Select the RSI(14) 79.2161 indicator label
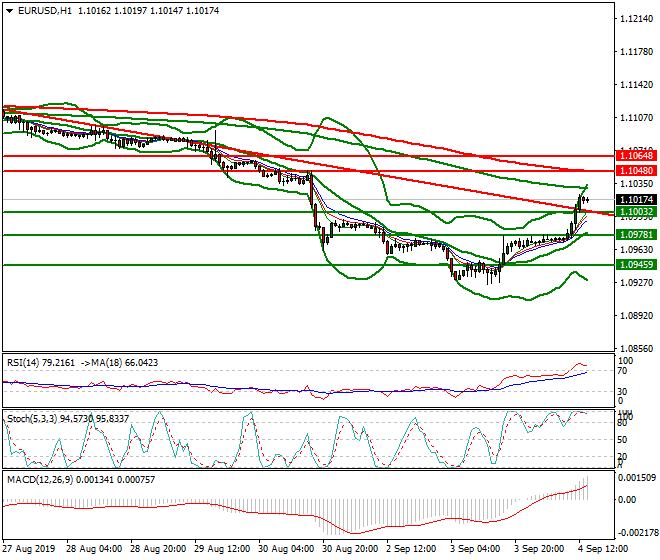 pos(41,363)
